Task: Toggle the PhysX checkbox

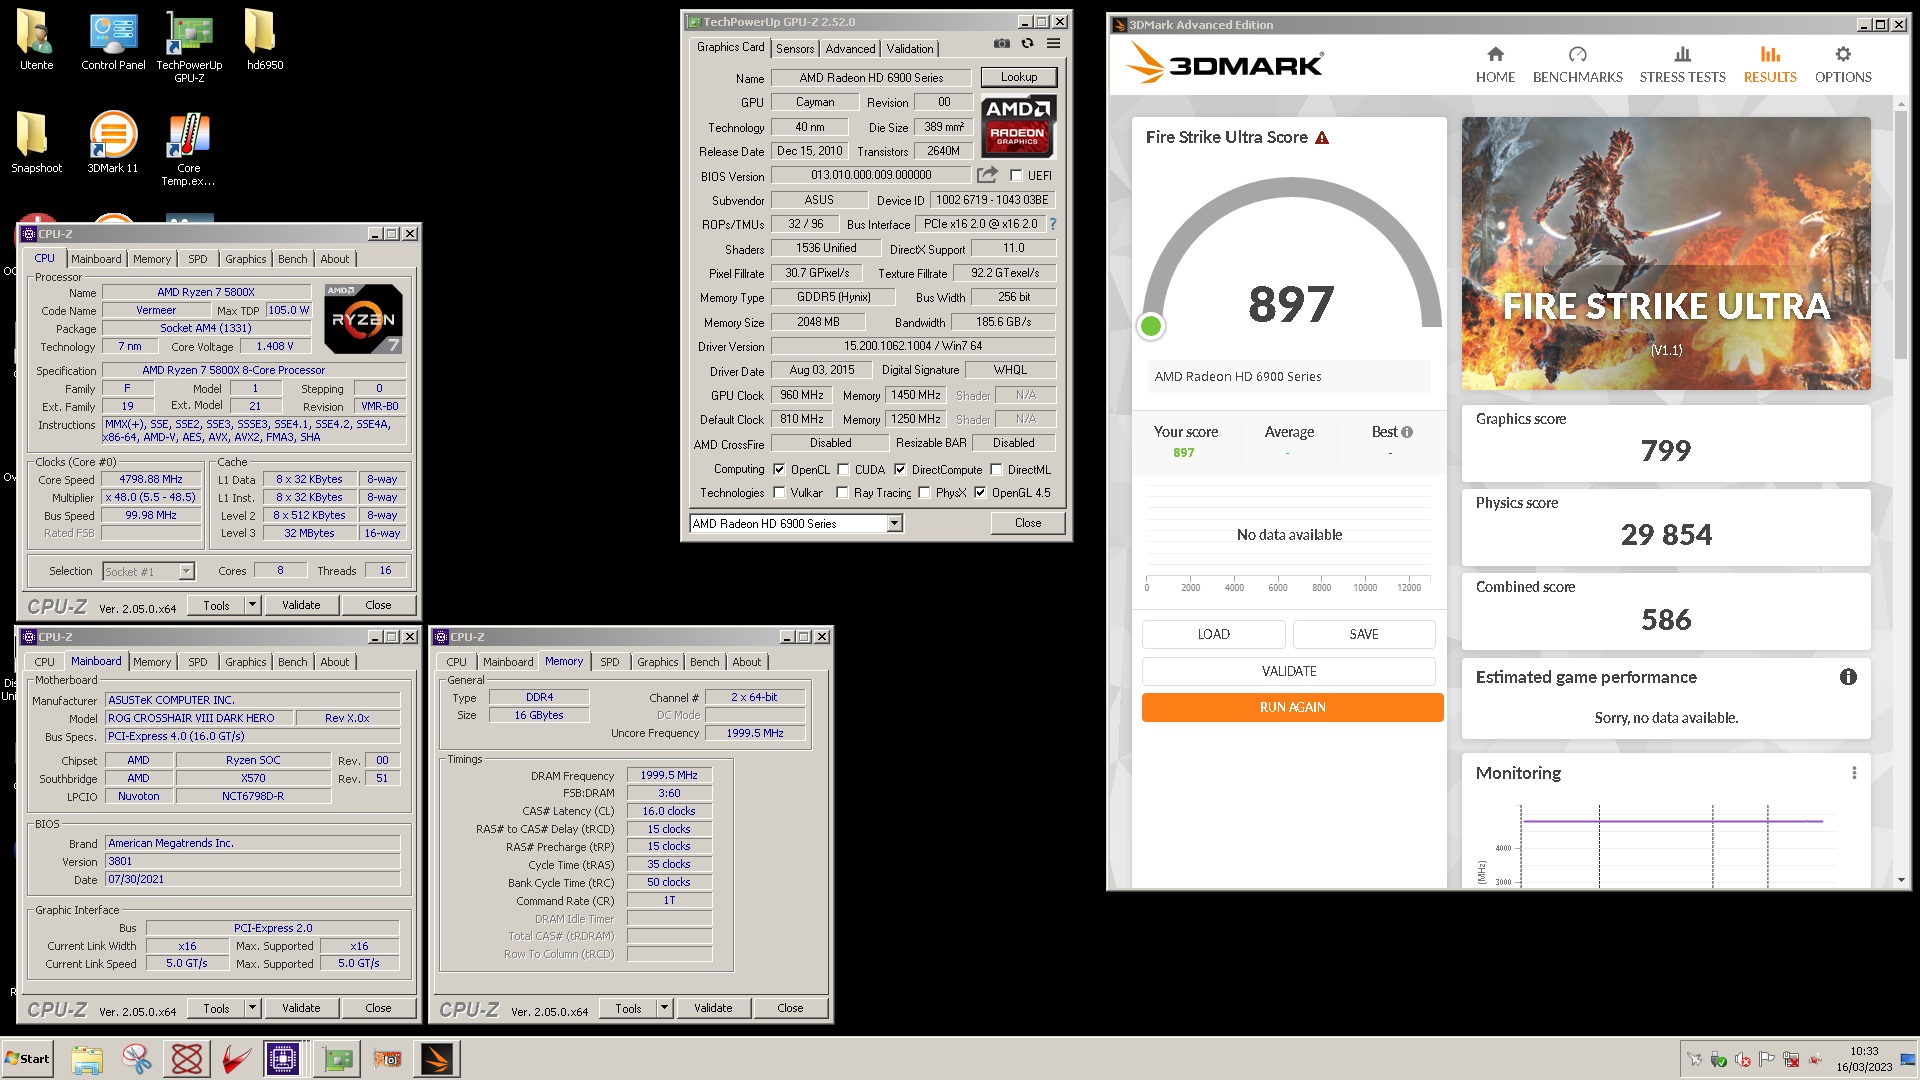Action: click(924, 492)
